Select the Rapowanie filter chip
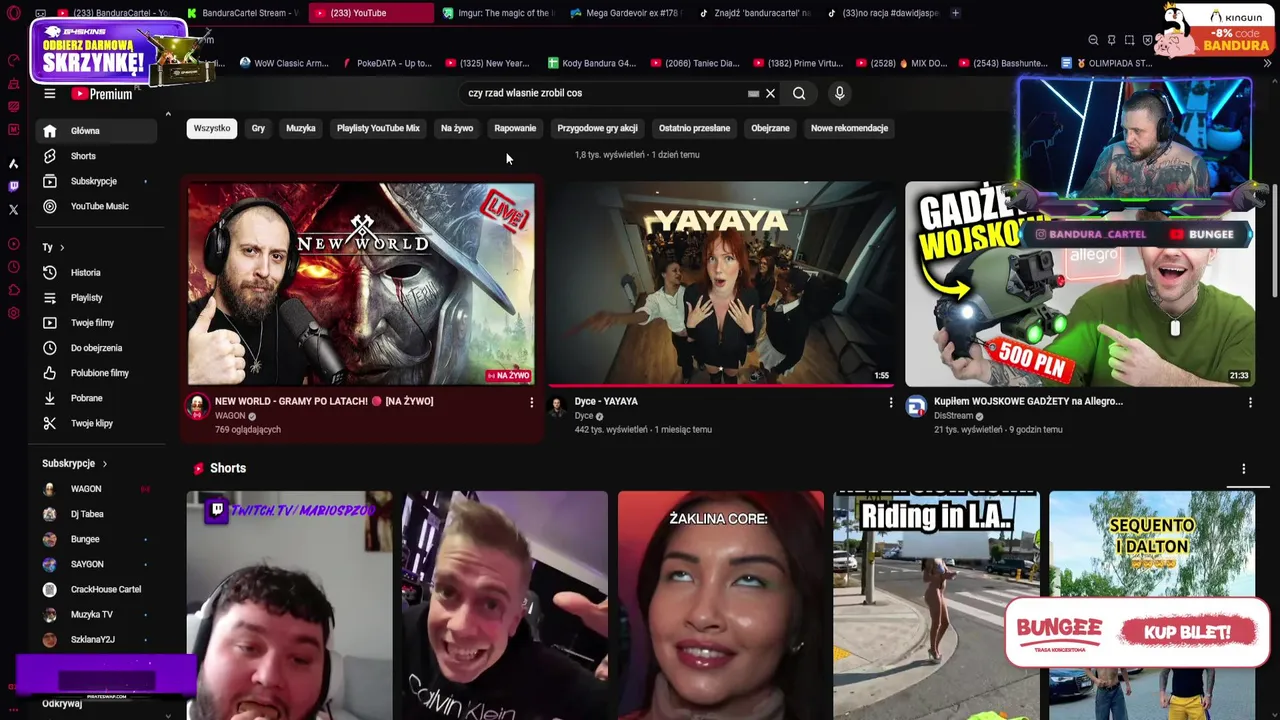 [515, 128]
